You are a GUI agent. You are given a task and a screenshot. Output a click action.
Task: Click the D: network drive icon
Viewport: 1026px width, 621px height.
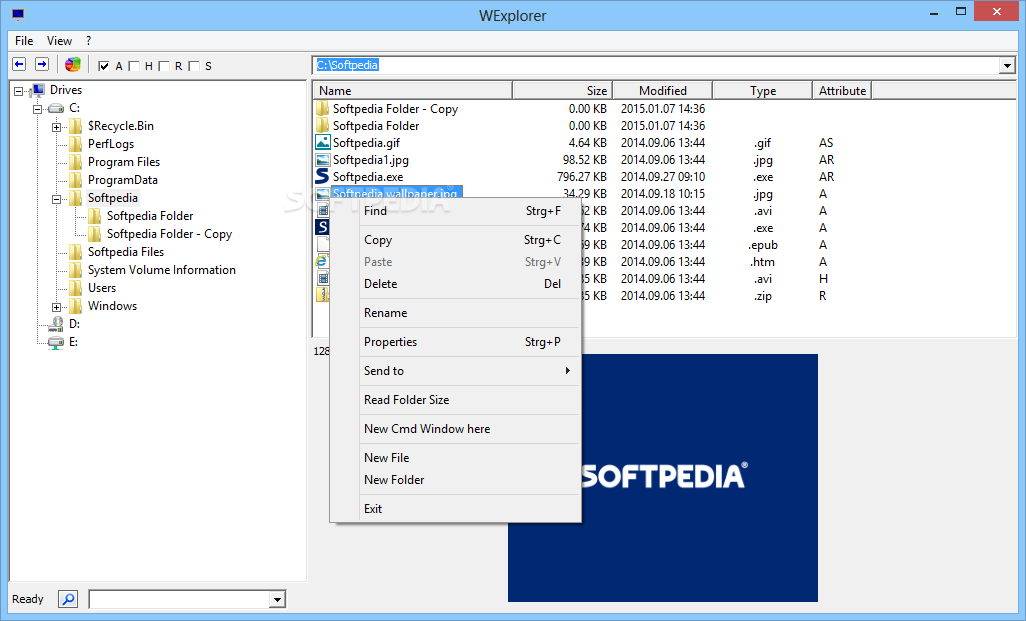[x=56, y=324]
